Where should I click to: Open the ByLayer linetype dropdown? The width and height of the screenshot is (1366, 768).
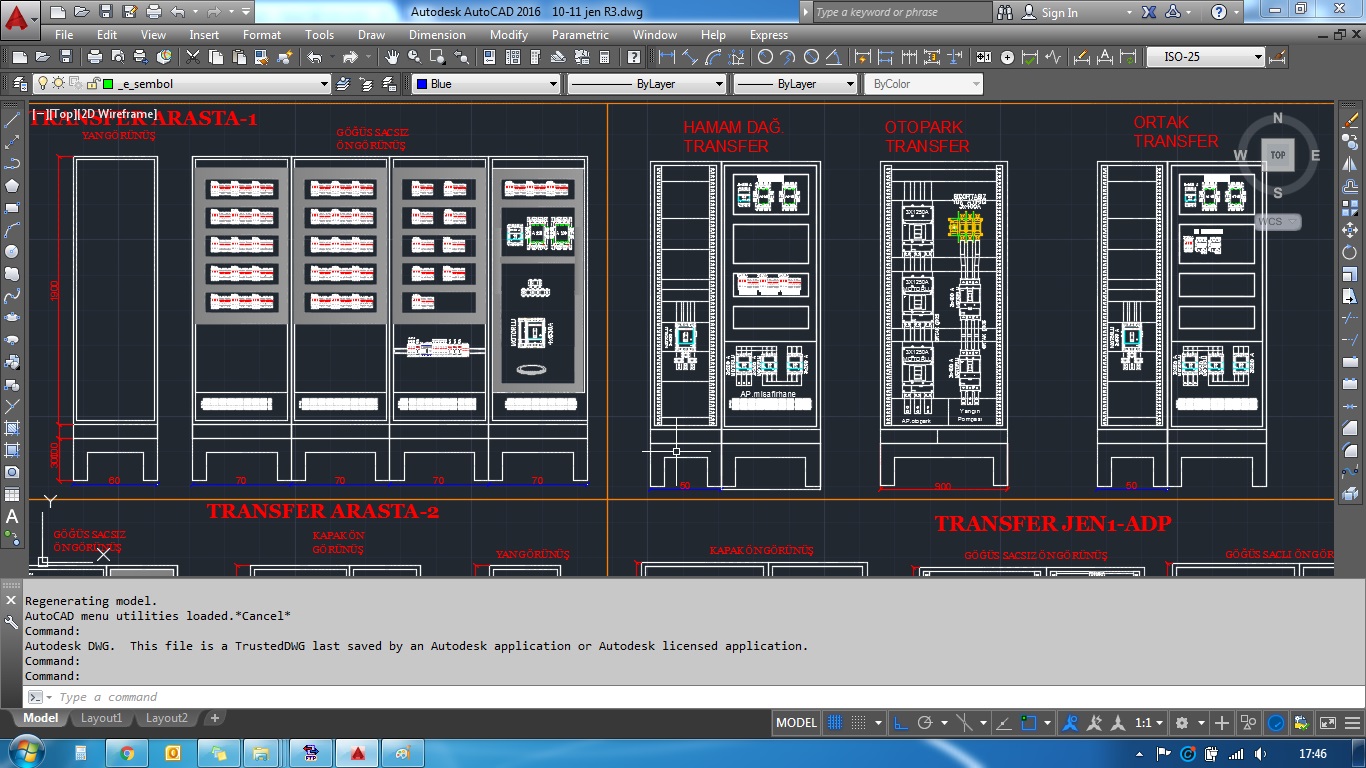646,84
